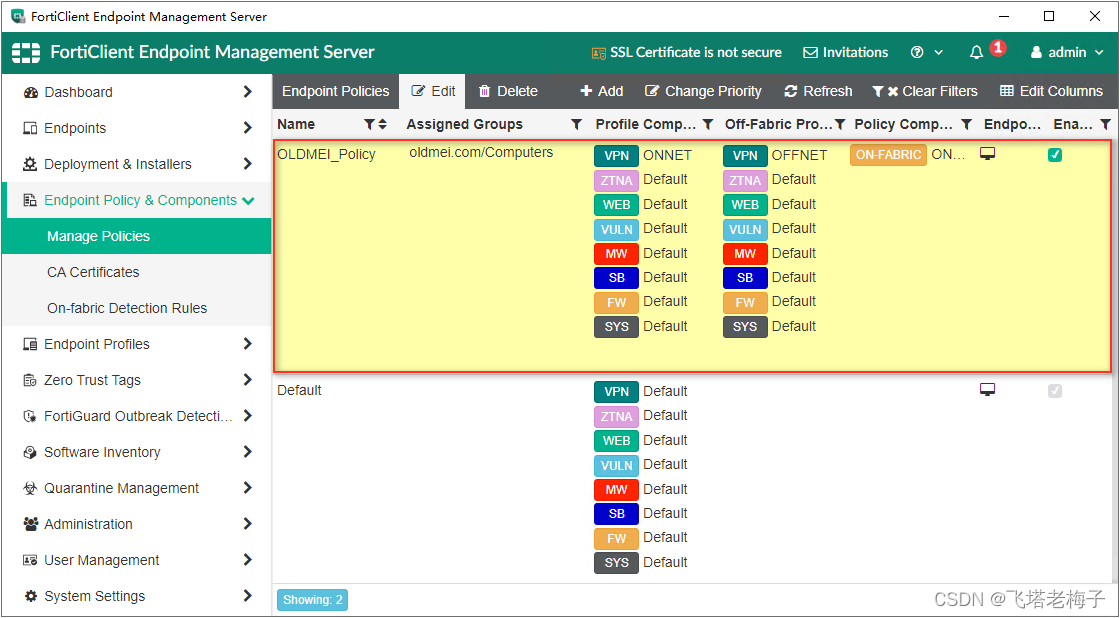Click the monitor icon in OLDMEI_Policy row
The image size is (1120, 618).
click(988, 154)
